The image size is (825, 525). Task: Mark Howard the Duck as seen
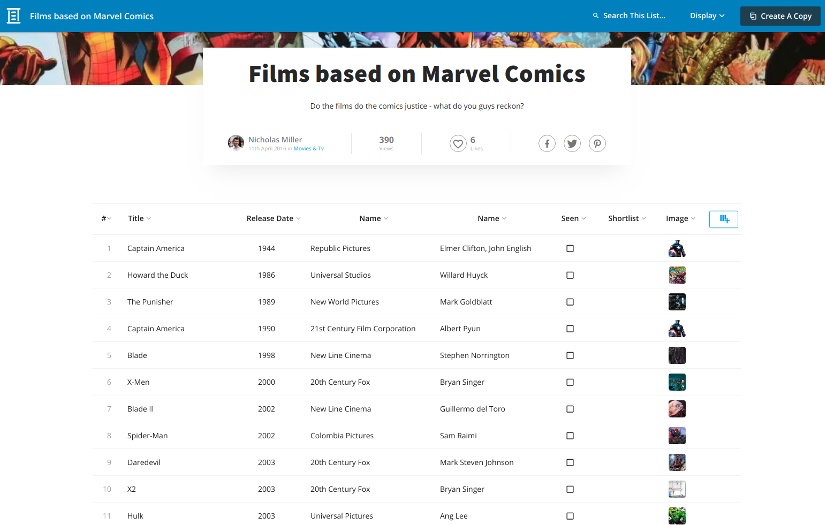pyautogui.click(x=570, y=275)
